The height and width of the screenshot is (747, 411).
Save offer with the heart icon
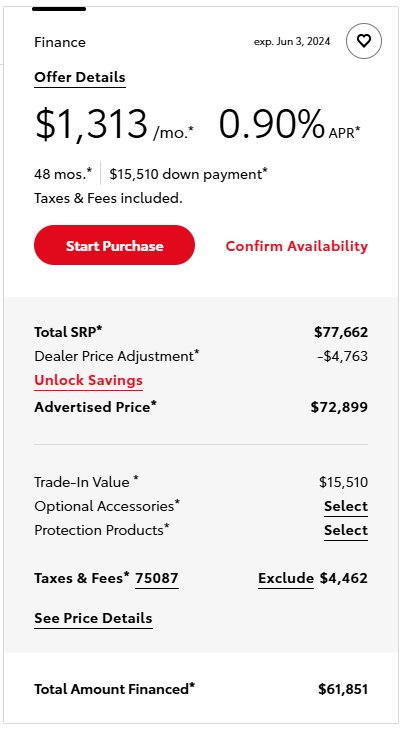(363, 41)
